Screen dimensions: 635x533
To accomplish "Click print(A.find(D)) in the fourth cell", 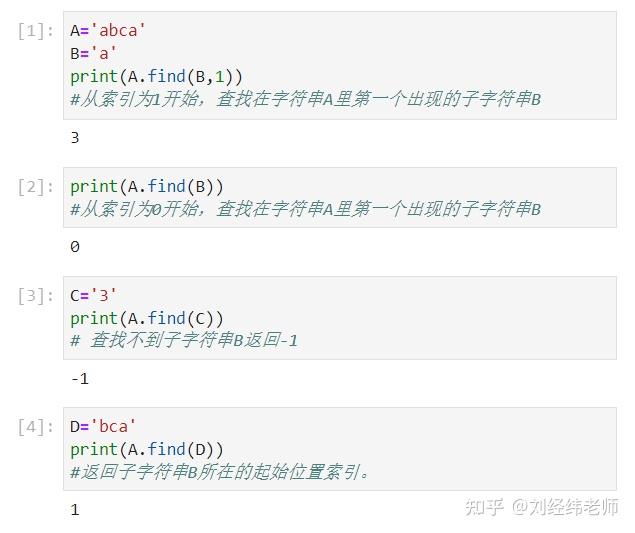I will click(x=147, y=450).
